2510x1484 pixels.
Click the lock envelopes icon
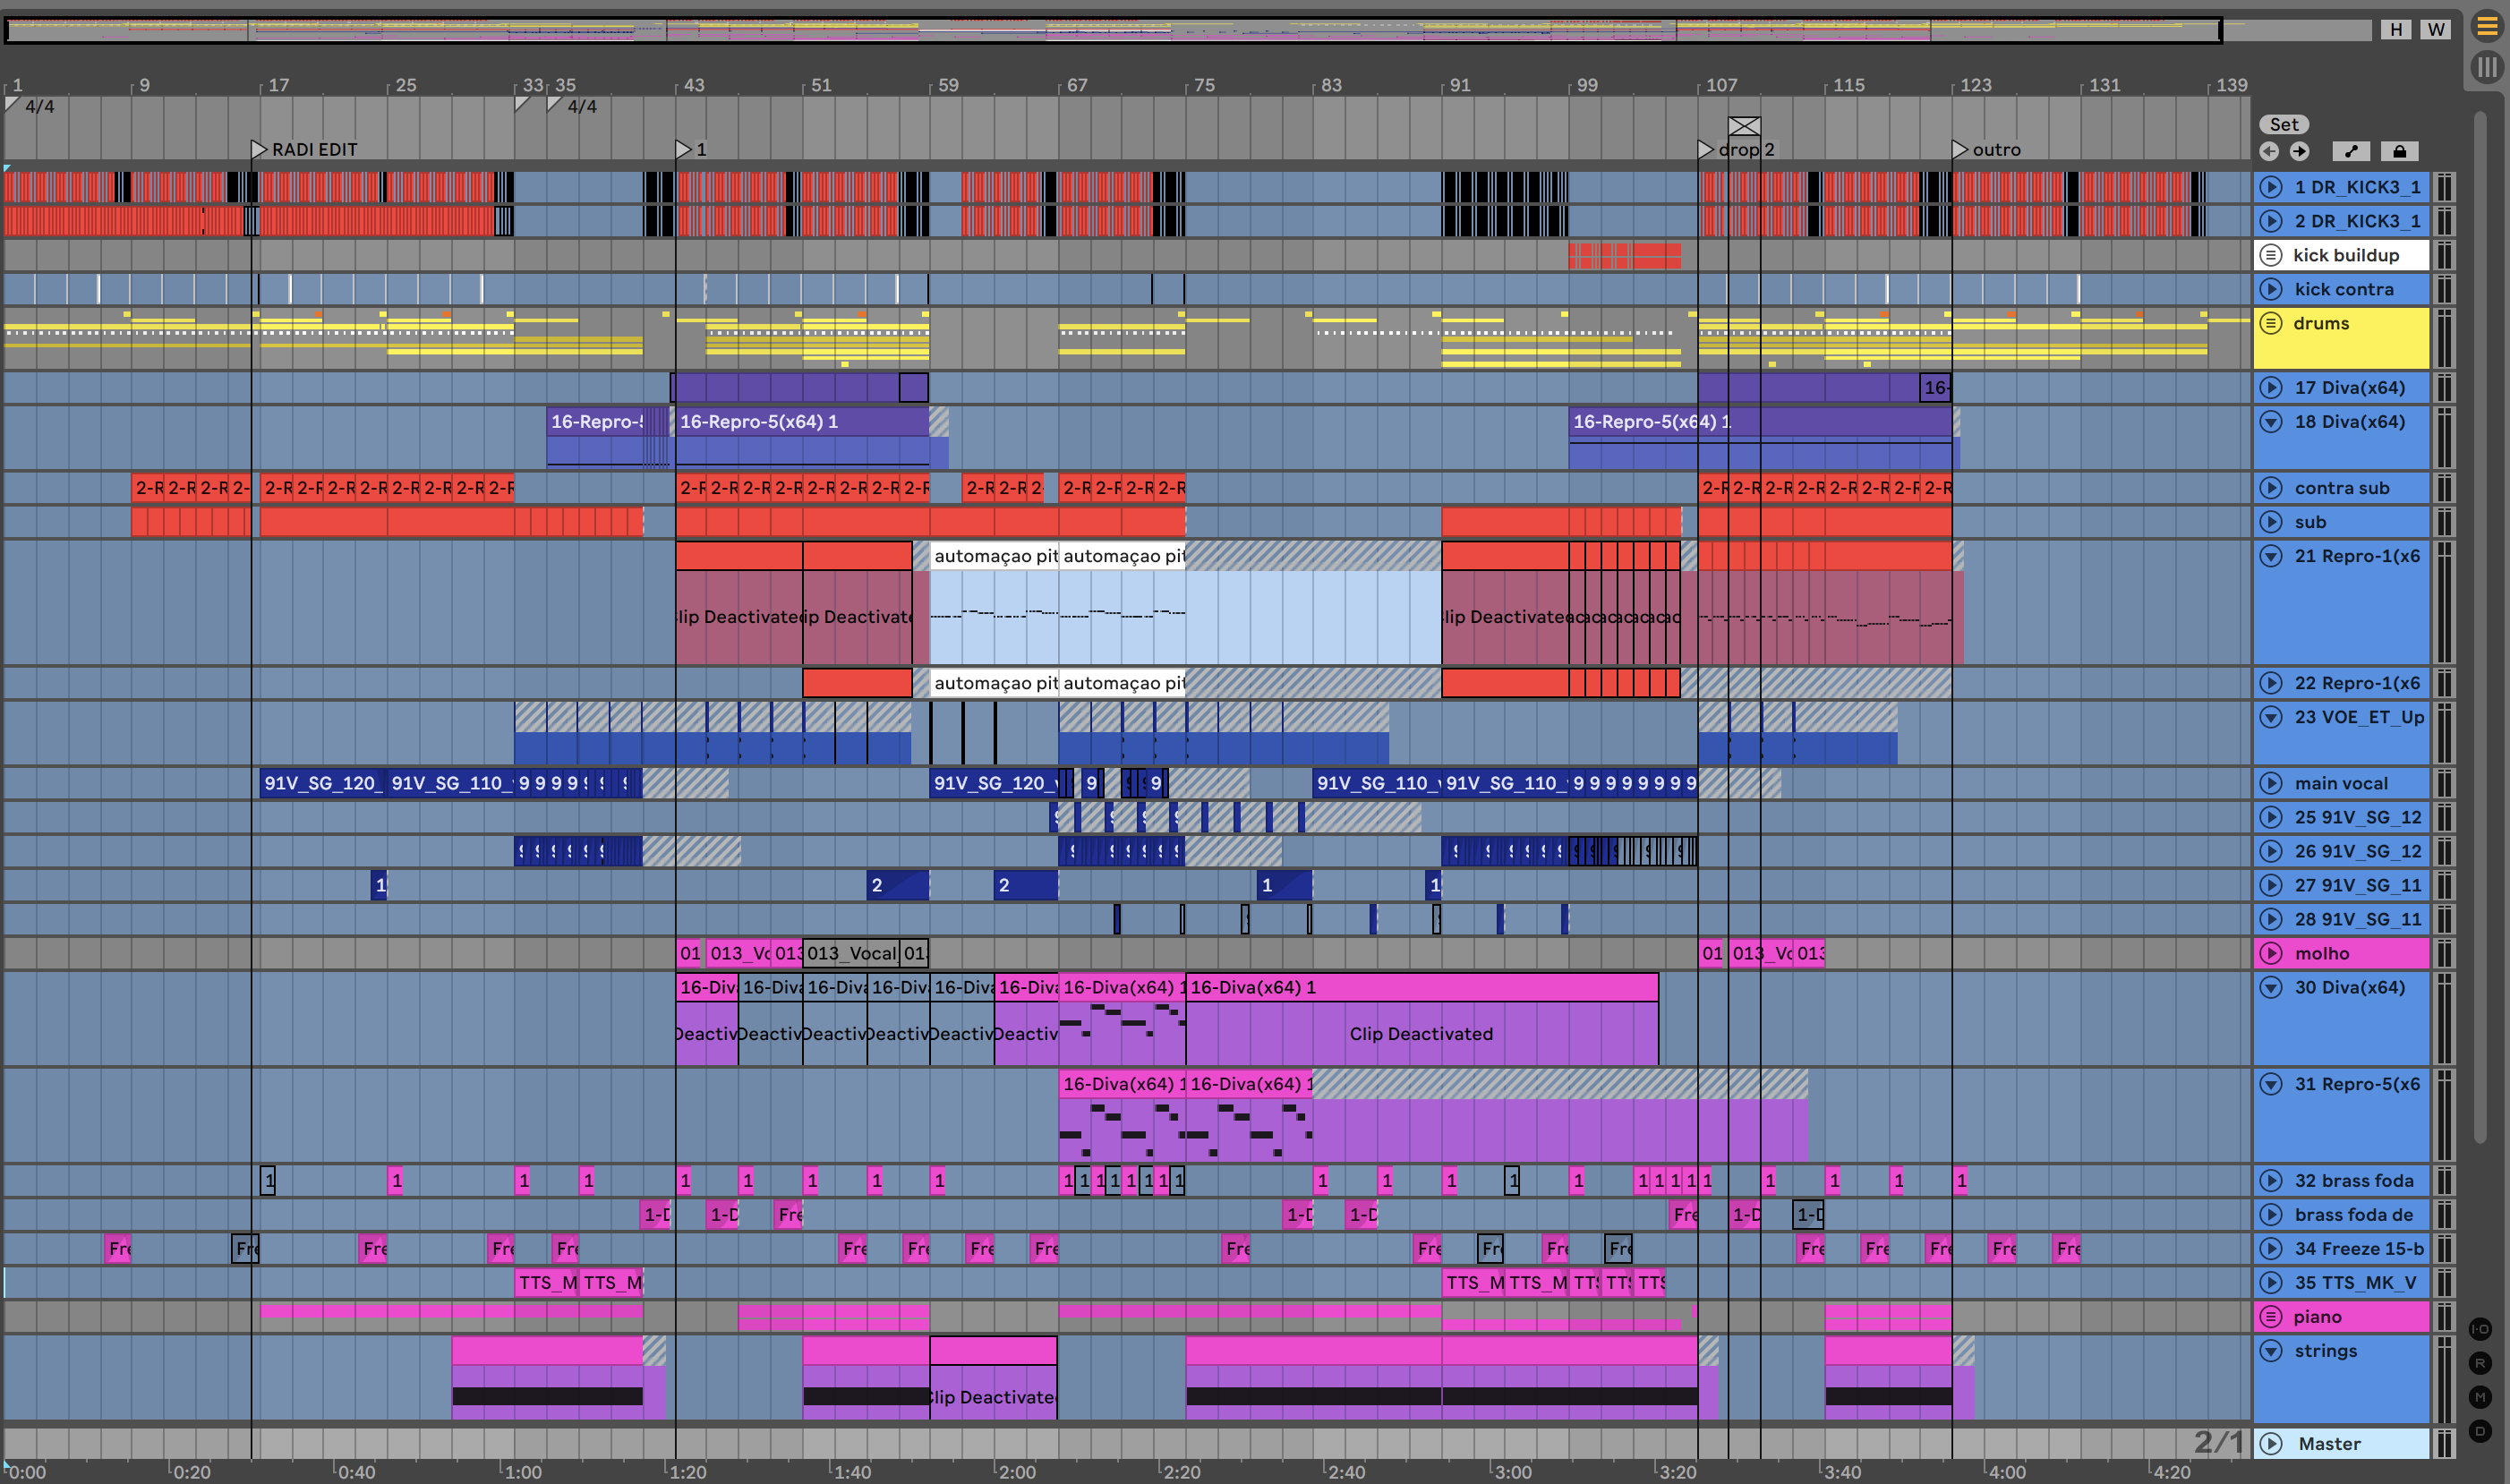pos(2399,151)
